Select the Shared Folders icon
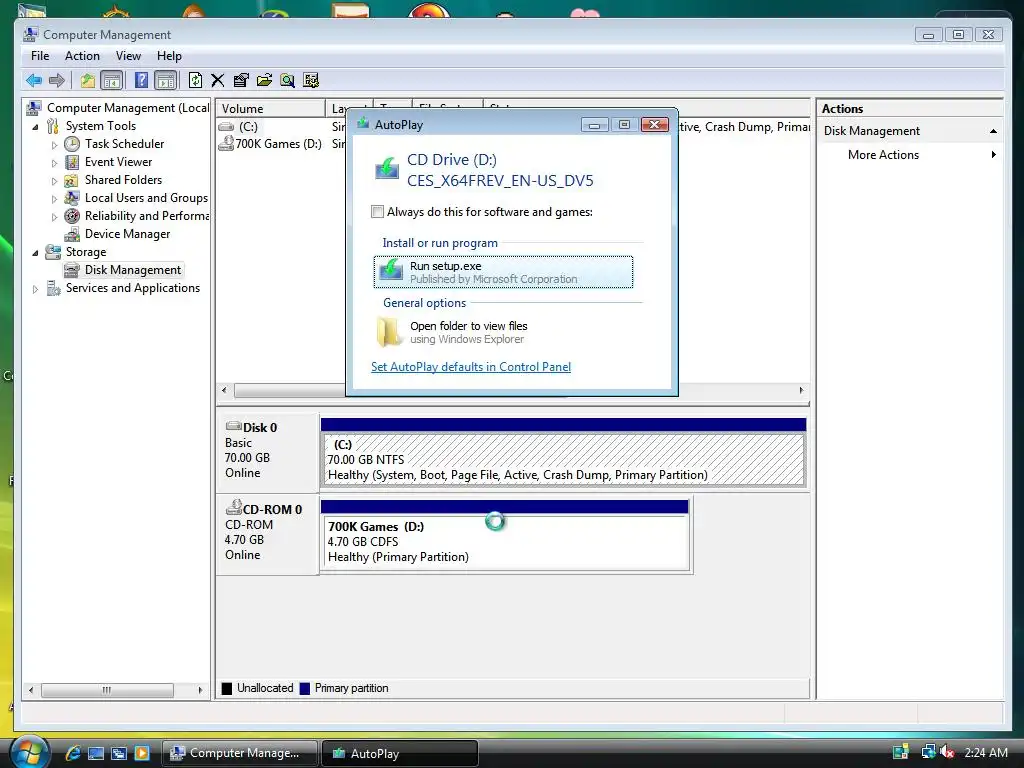 72,180
